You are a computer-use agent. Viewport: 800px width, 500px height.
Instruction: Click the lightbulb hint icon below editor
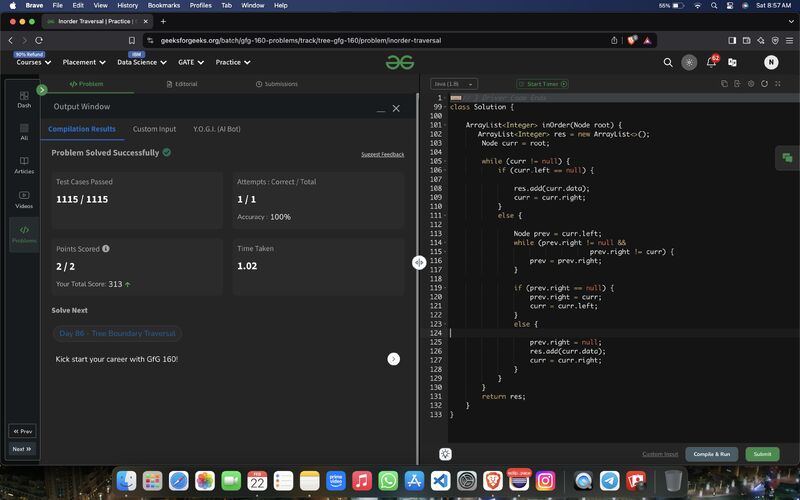[x=446, y=454]
